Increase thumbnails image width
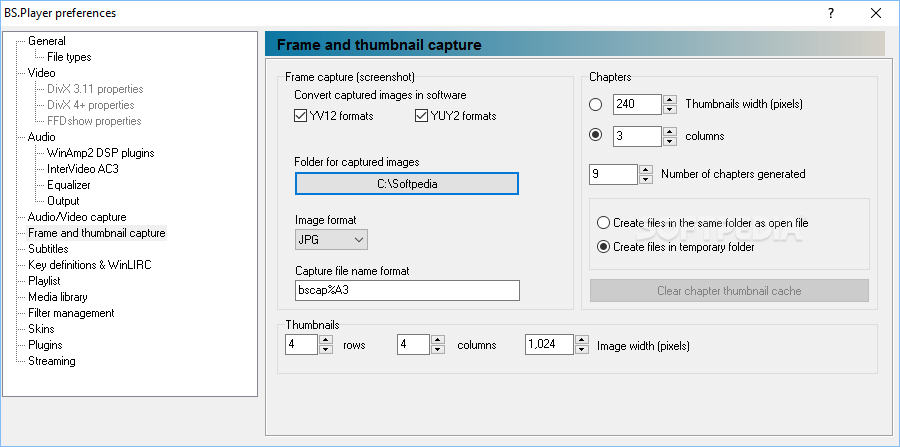This screenshot has height=447, width=900. coord(581,340)
